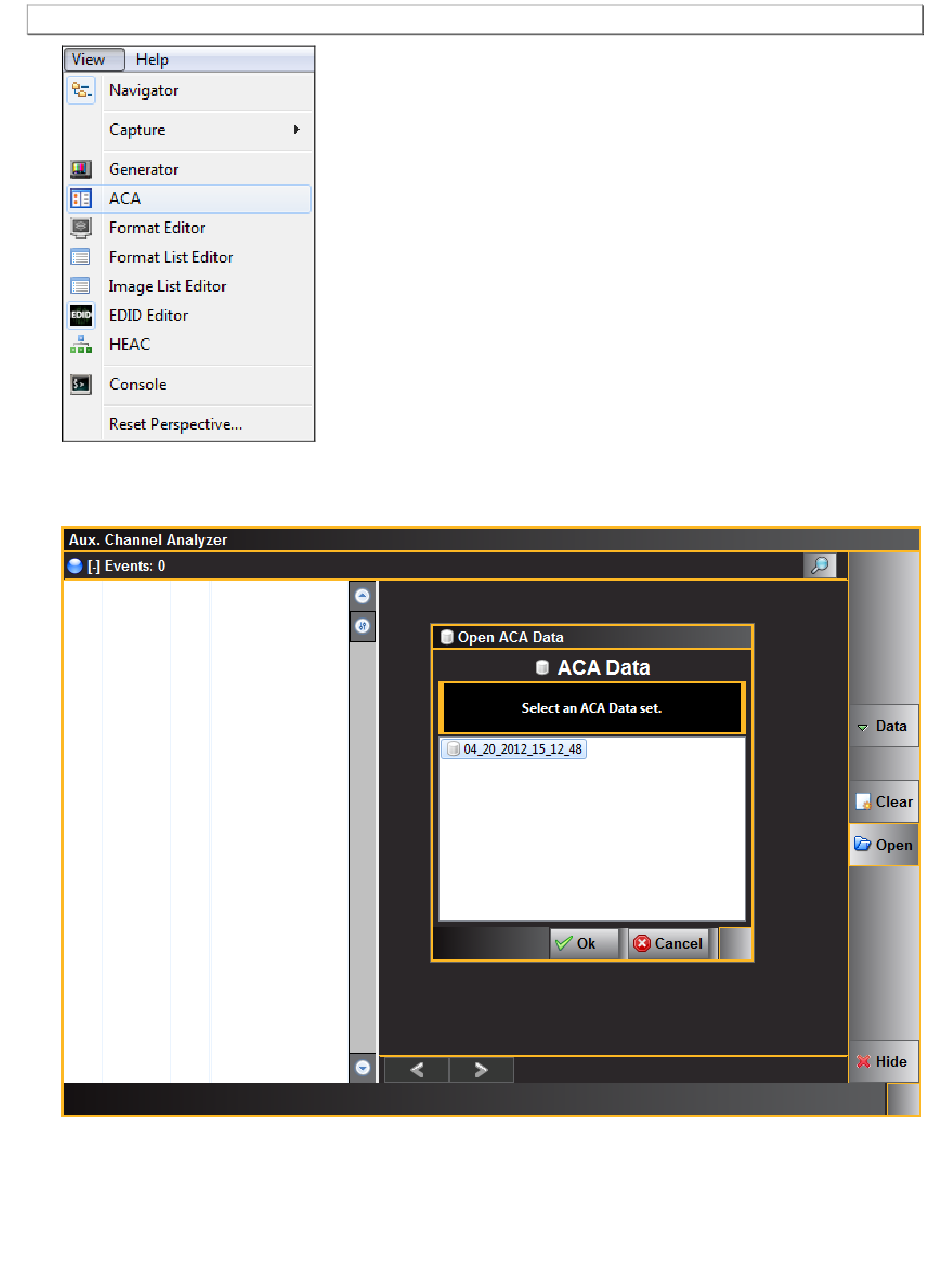Open the View menu

(x=94, y=60)
